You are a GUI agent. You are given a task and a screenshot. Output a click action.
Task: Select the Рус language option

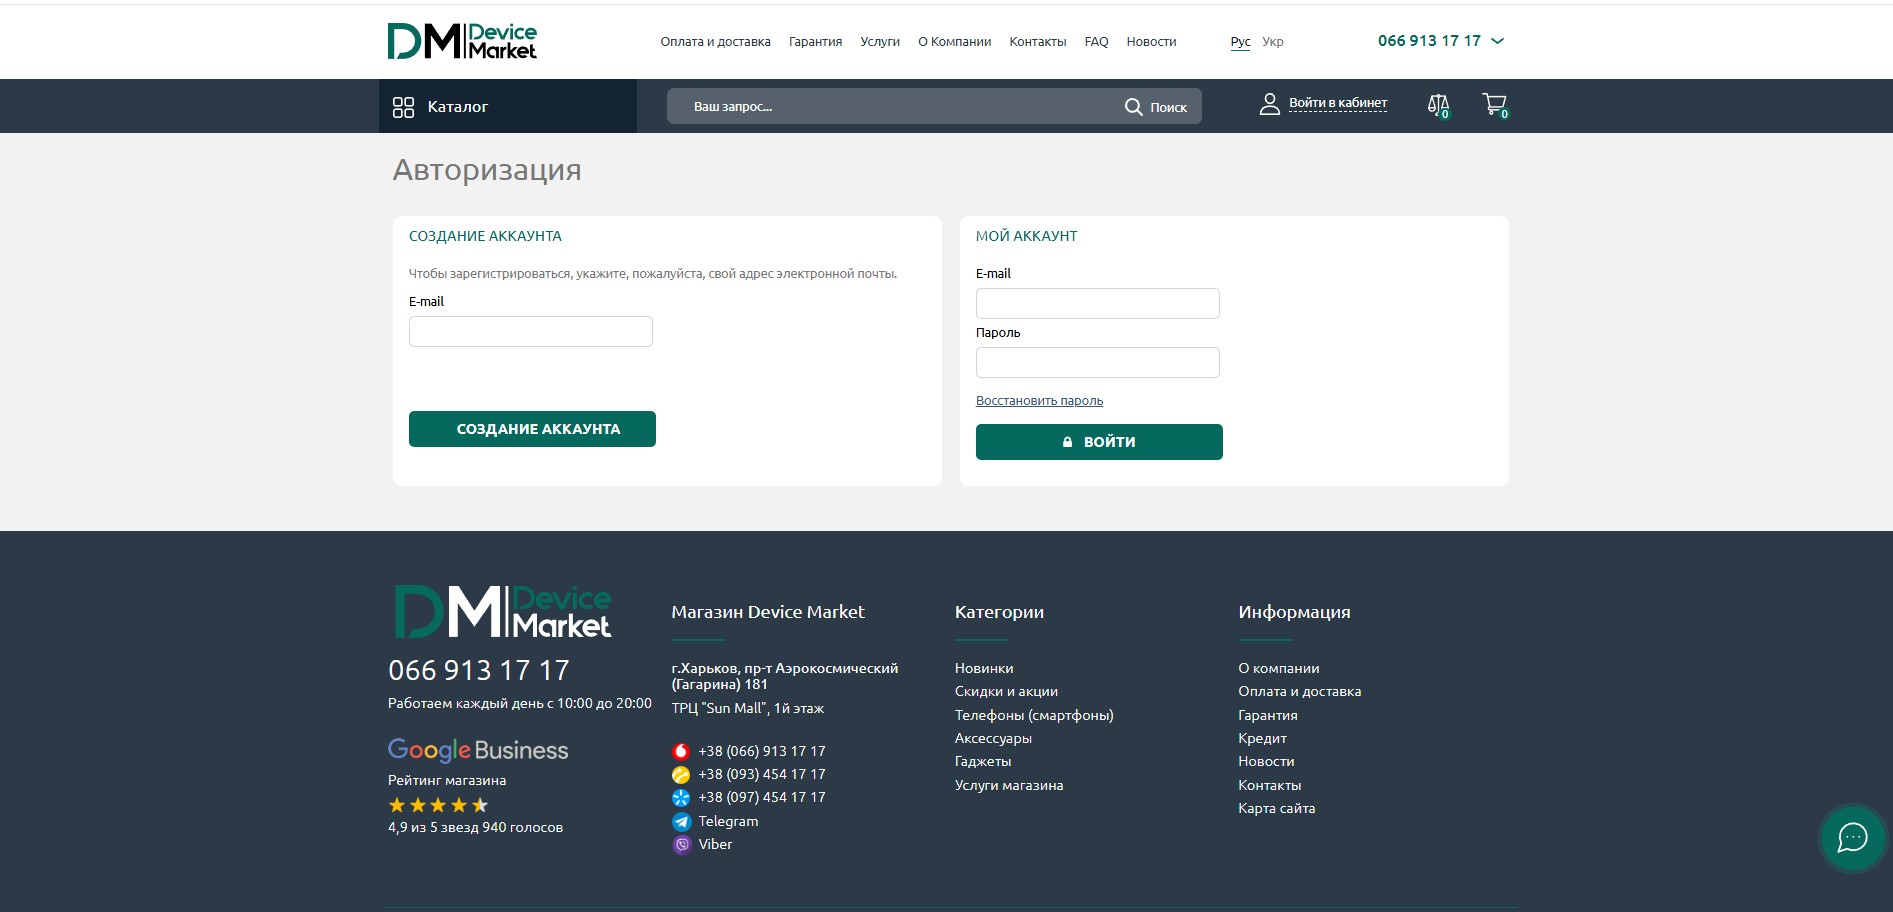pyautogui.click(x=1240, y=42)
